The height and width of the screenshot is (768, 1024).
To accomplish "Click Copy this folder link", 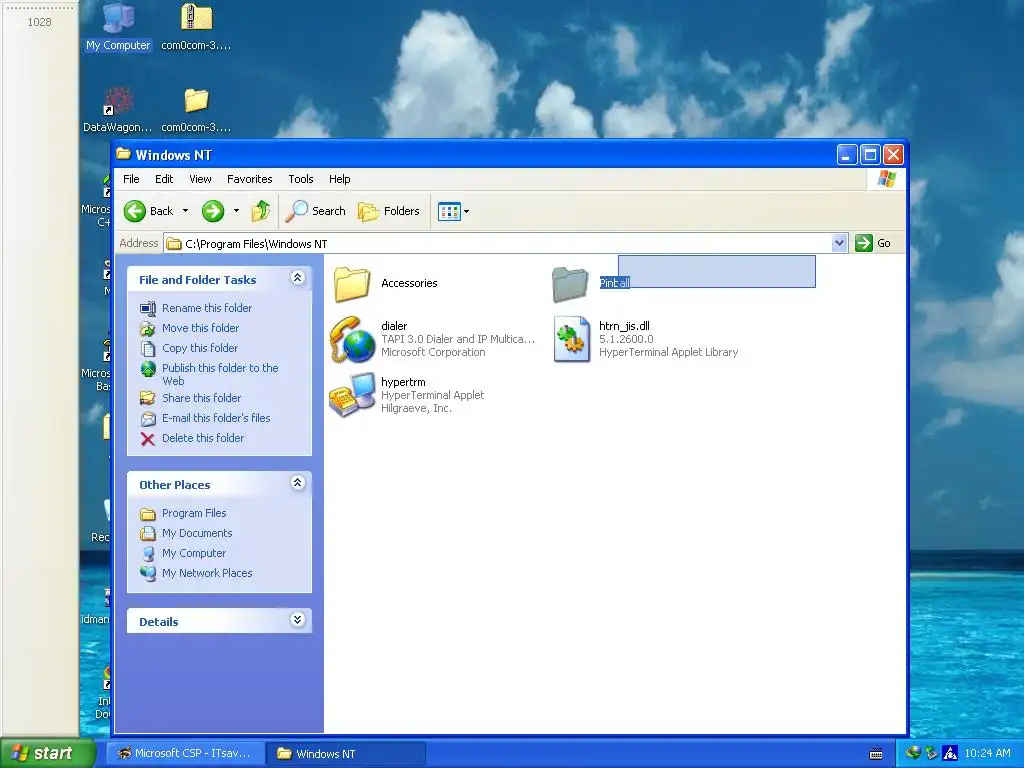I will click(x=200, y=348).
